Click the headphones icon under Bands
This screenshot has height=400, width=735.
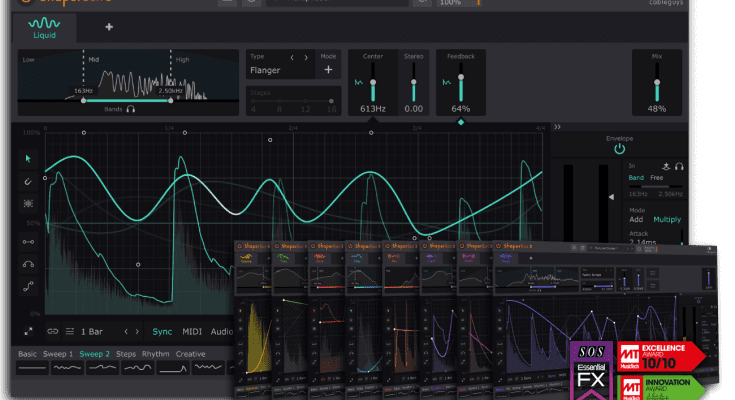(x=131, y=110)
